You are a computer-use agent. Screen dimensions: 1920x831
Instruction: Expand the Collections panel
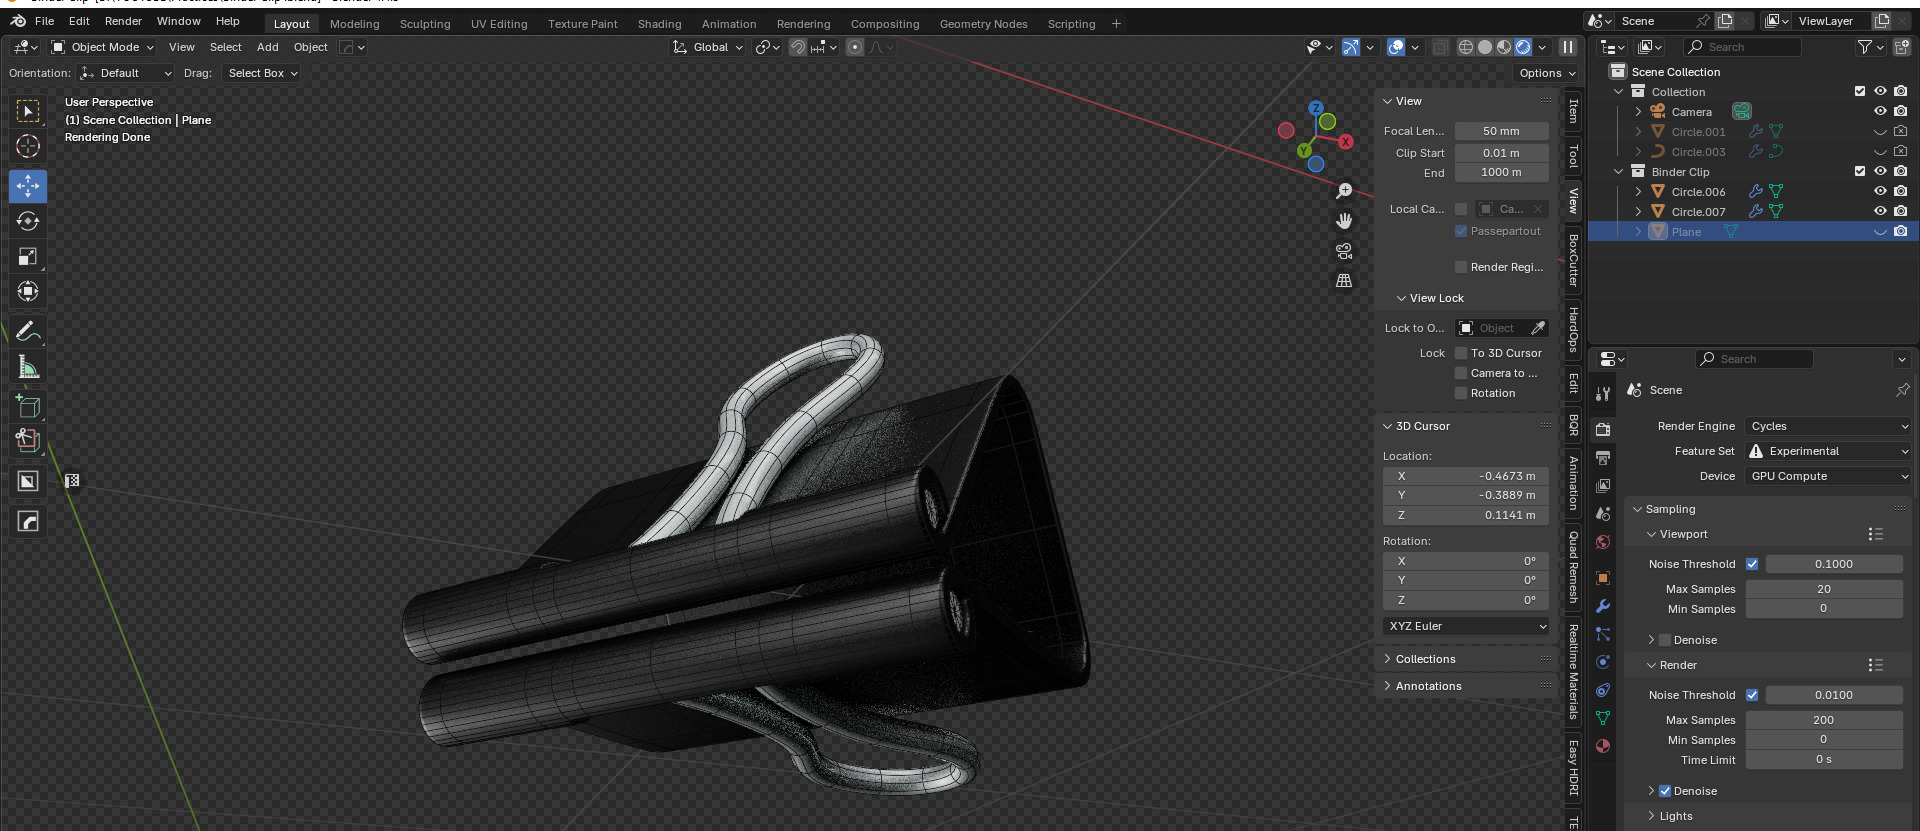(1425, 659)
